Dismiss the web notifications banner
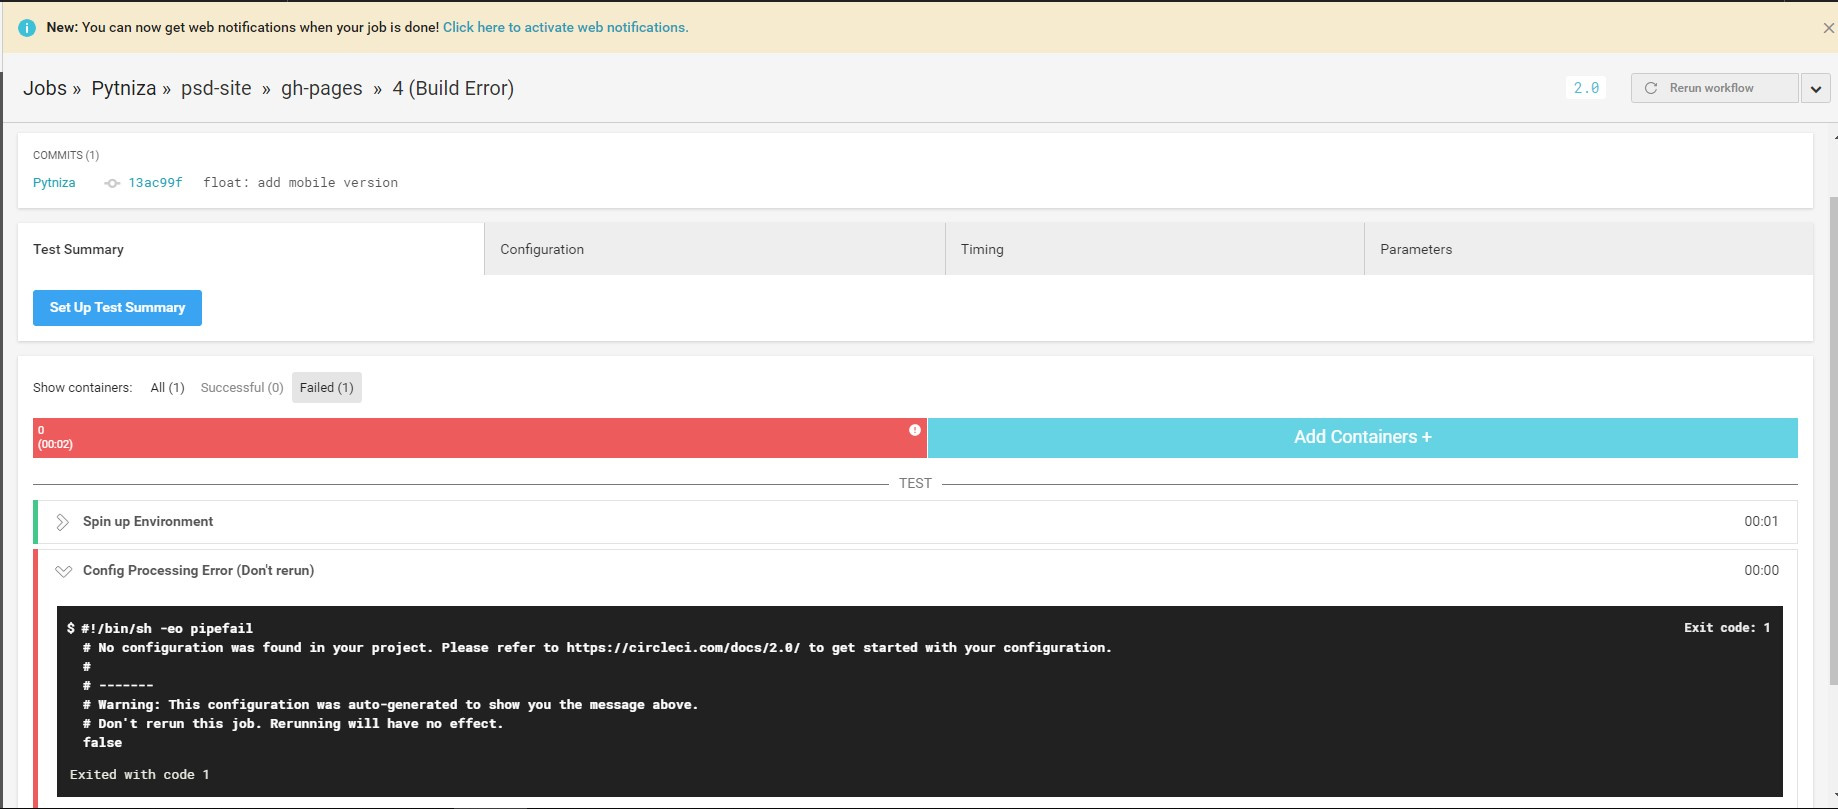This screenshot has height=809, width=1838. pyautogui.click(x=1828, y=28)
